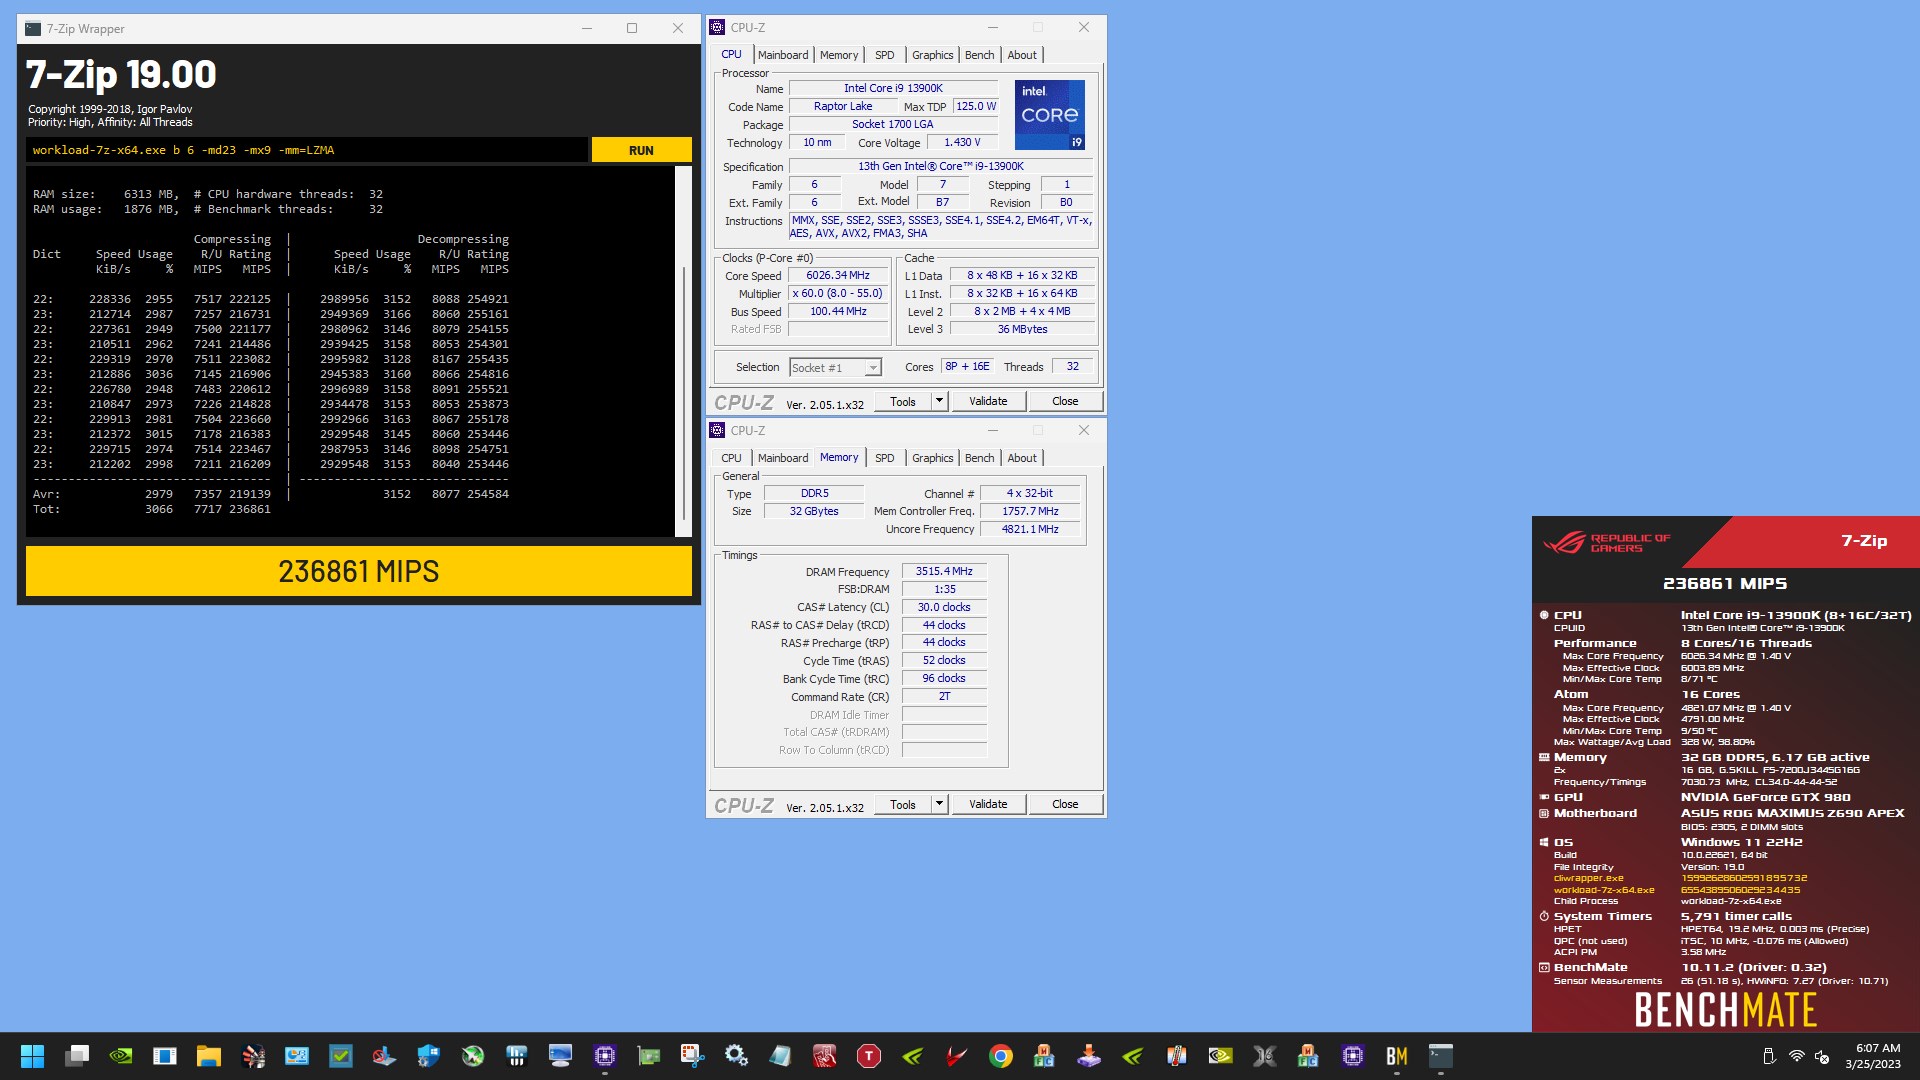Viewport: 1920px width, 1080px height.
Task: Open Bench tab in lower CPU-Z window
Action: (979, 458)
